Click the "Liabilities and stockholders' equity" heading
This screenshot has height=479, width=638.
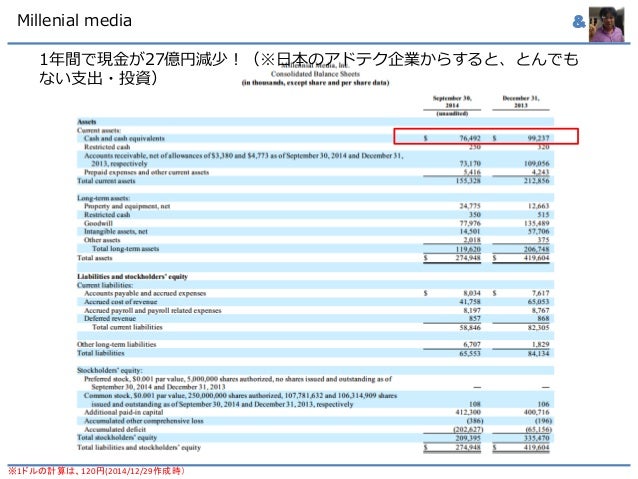[132, 277]
